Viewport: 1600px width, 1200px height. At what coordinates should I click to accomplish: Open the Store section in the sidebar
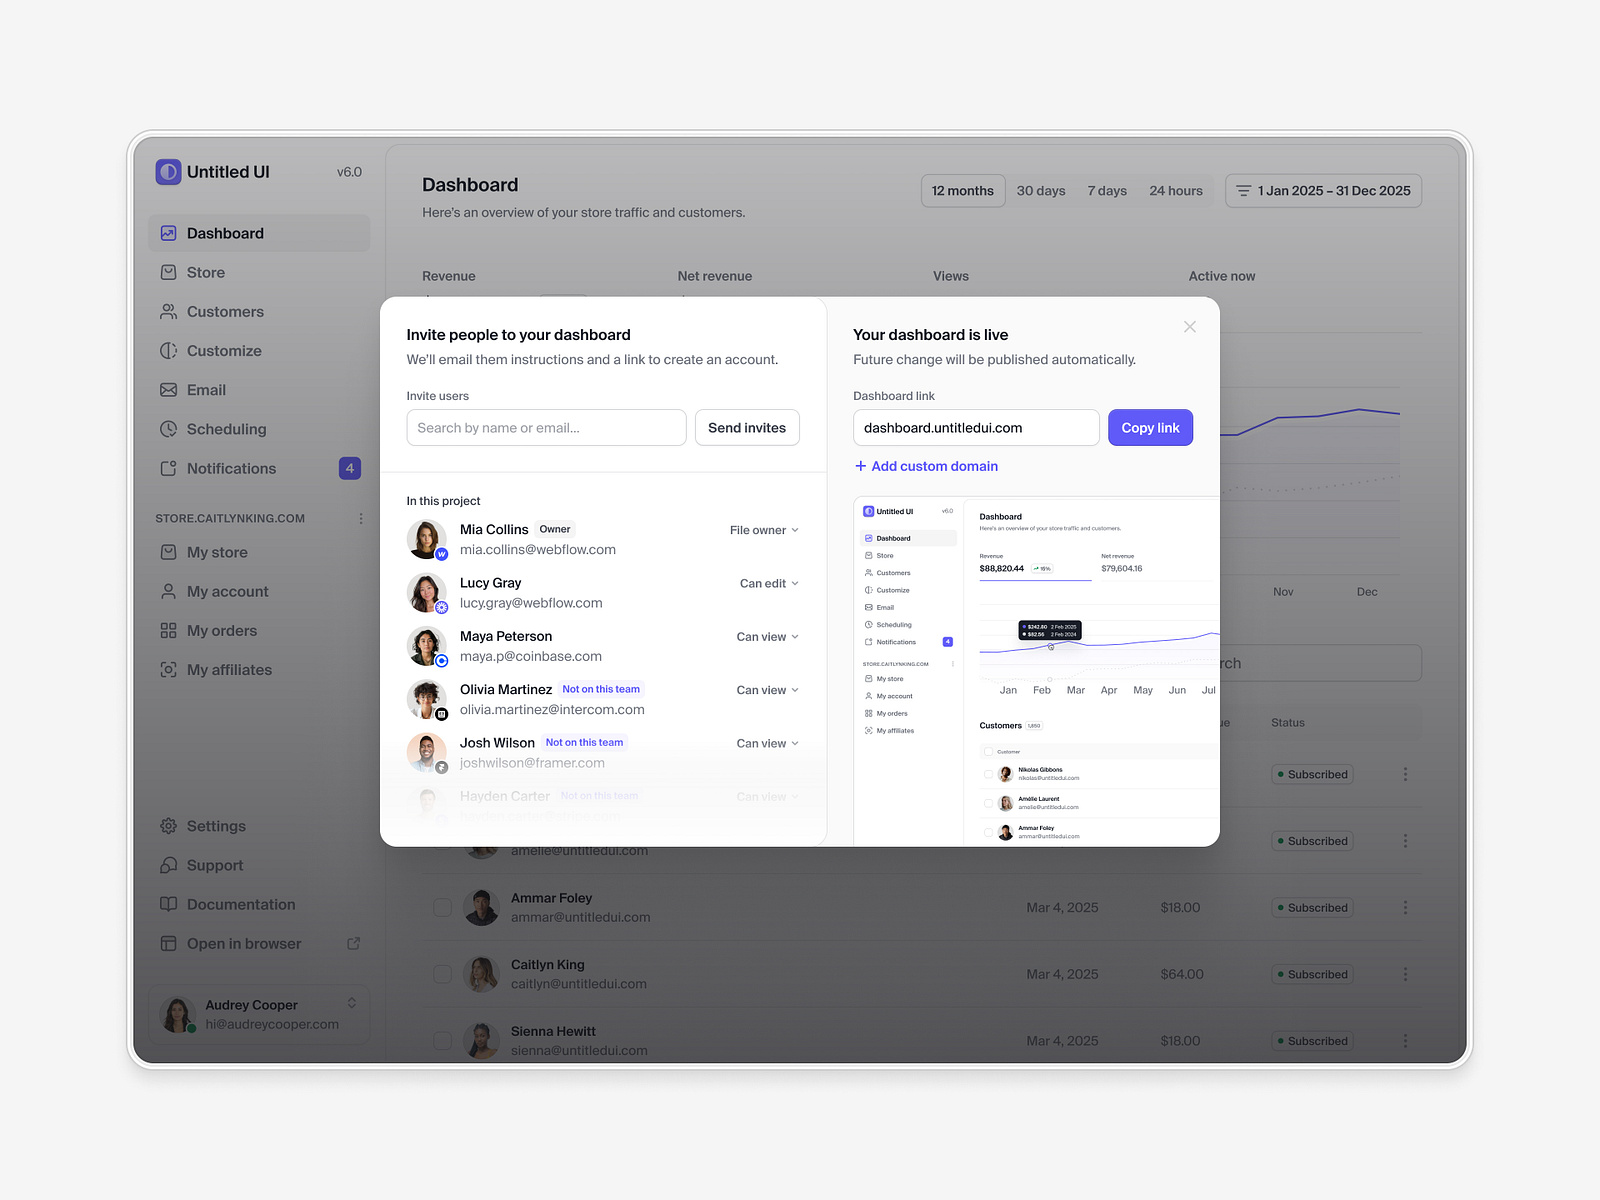(205, 272)
